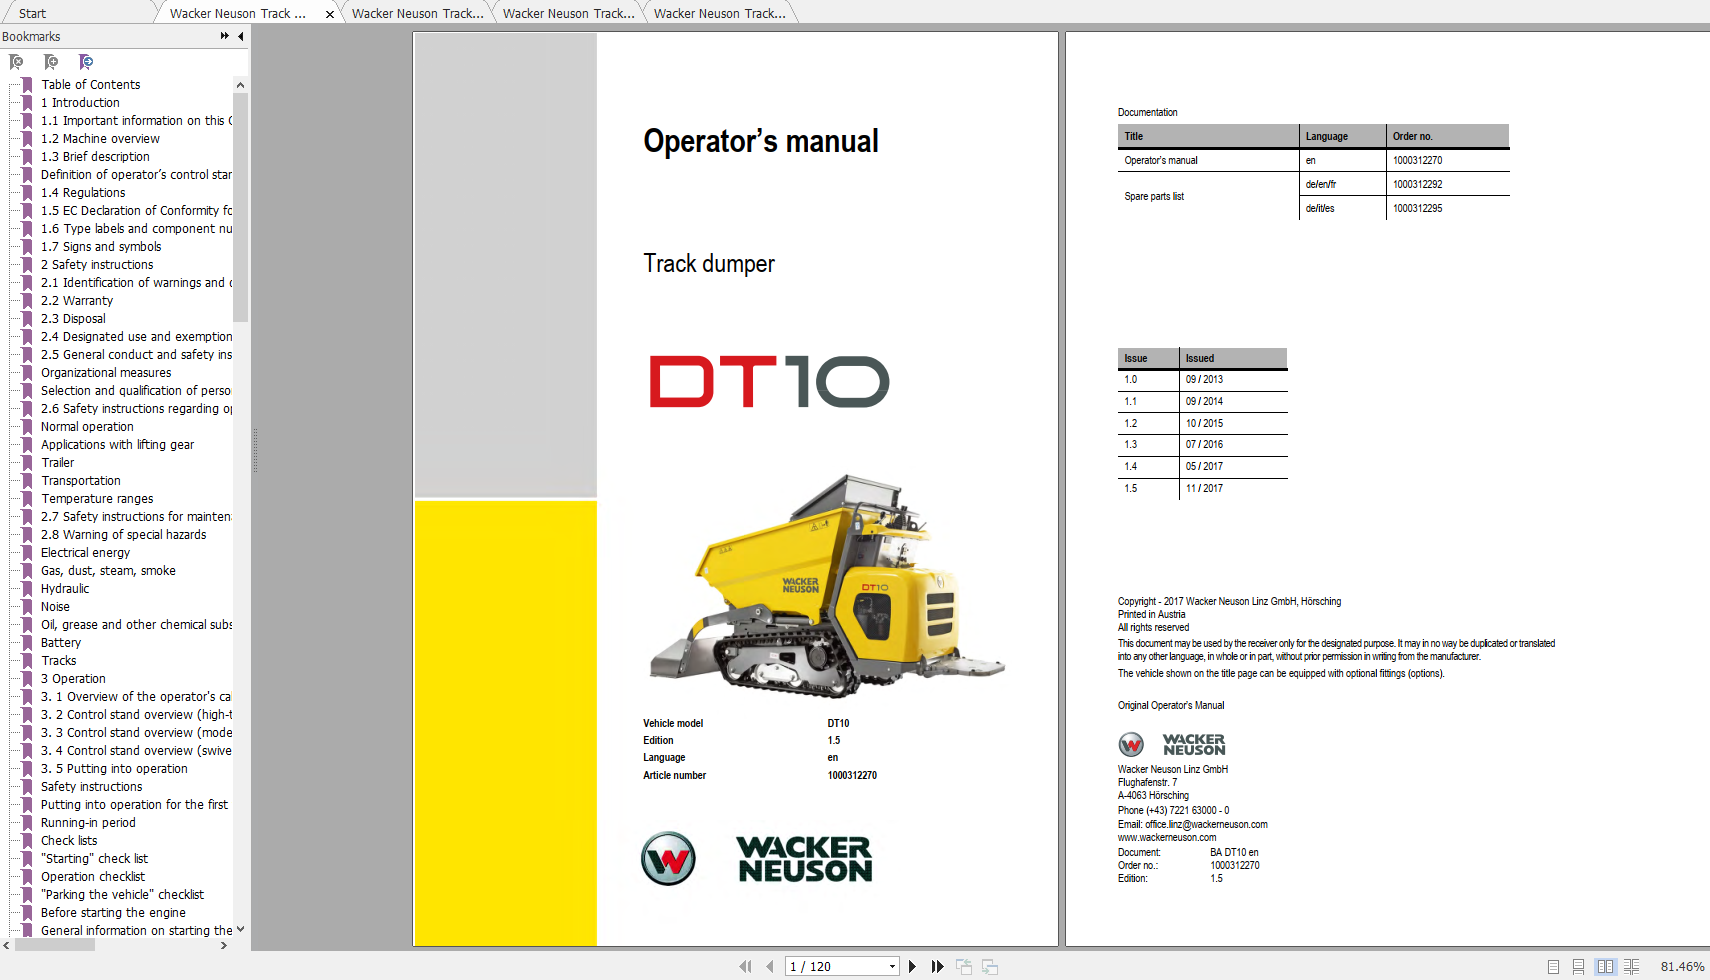
Task: Open the Noise bookmark
Action: point(55,607)
